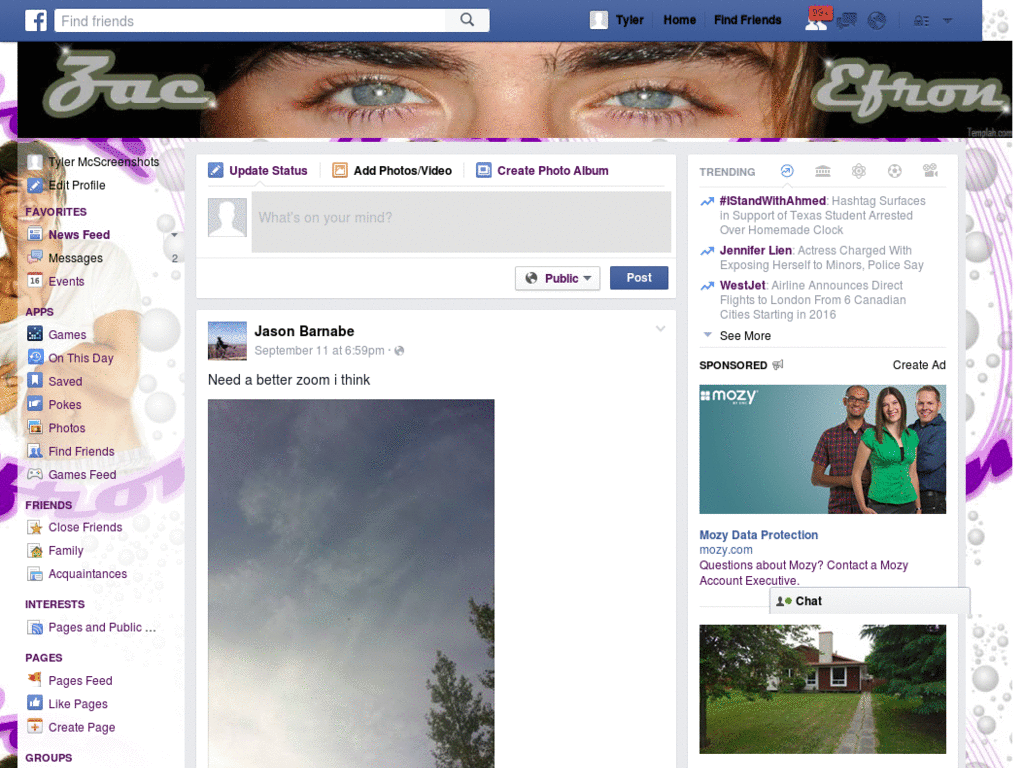This screenshot has height=768, width=1024.
Task: Click the Create Ad link
Action: 919,365
